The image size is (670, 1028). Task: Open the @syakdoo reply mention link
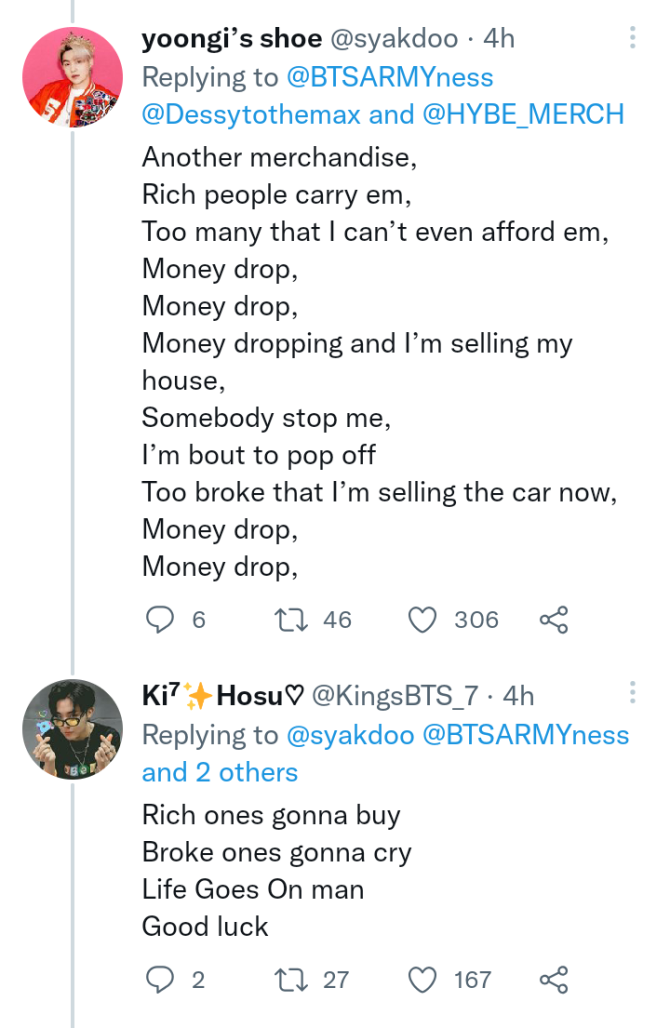point(350,735)
